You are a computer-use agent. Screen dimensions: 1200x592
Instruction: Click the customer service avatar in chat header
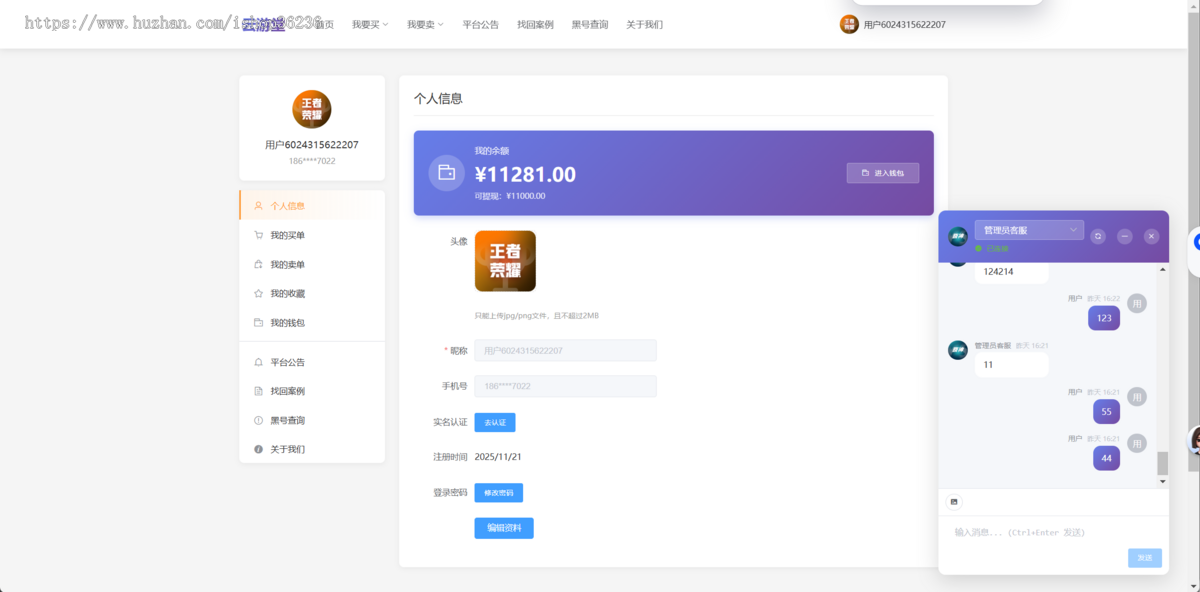958,236
